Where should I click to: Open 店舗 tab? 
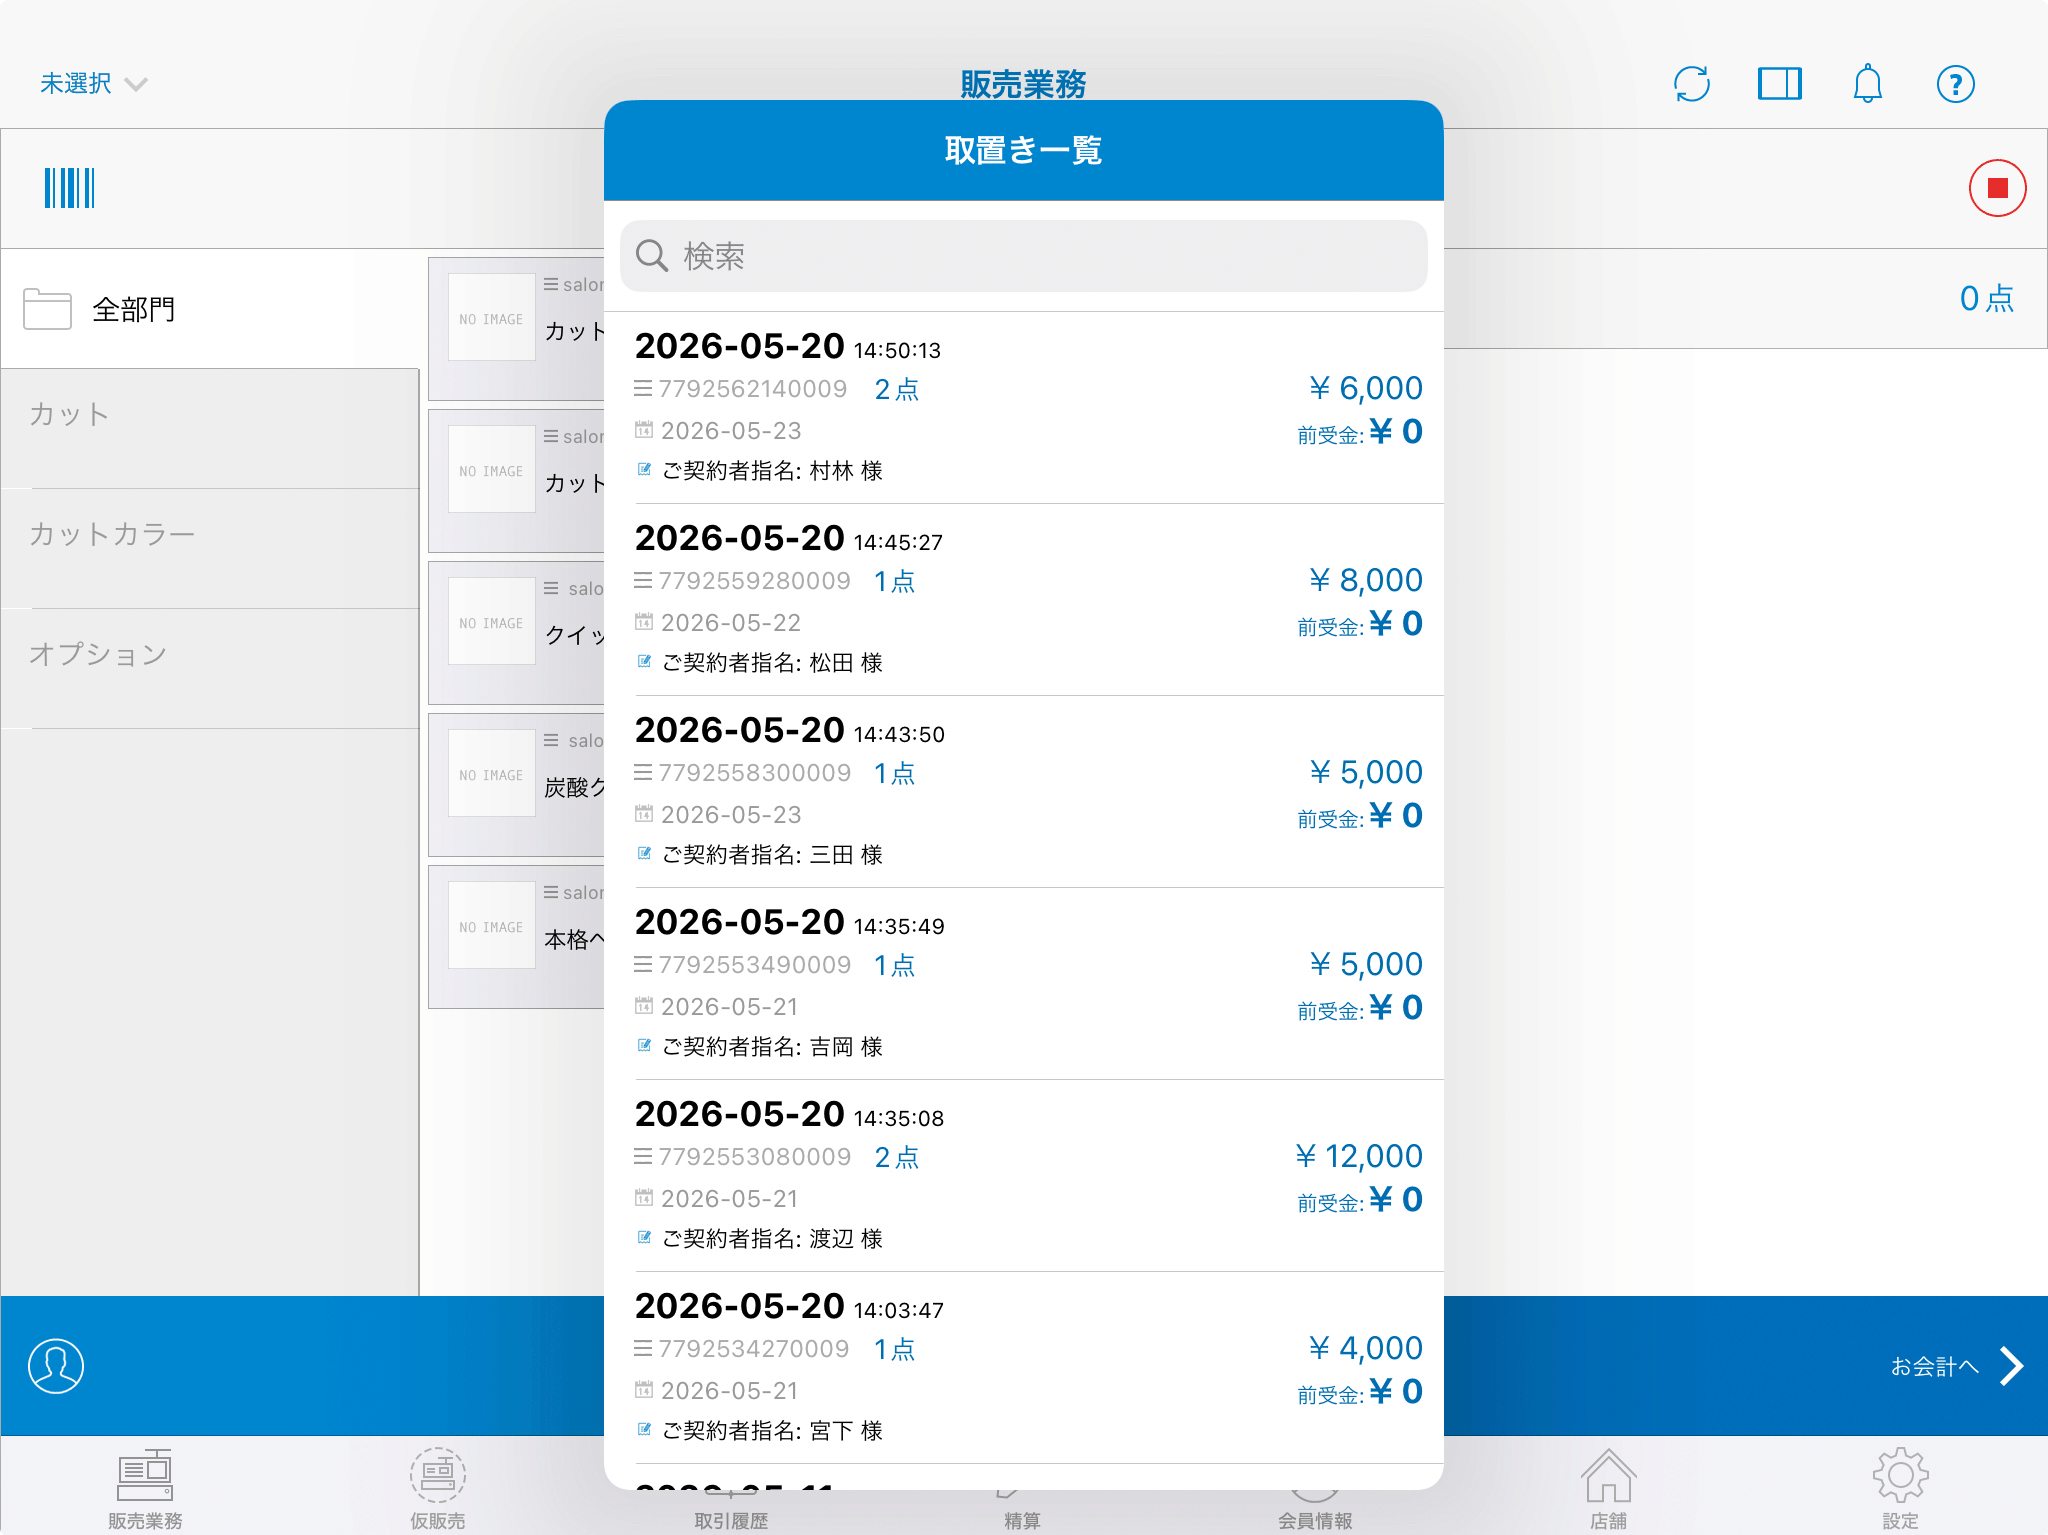click(x=1608, y=1488)
